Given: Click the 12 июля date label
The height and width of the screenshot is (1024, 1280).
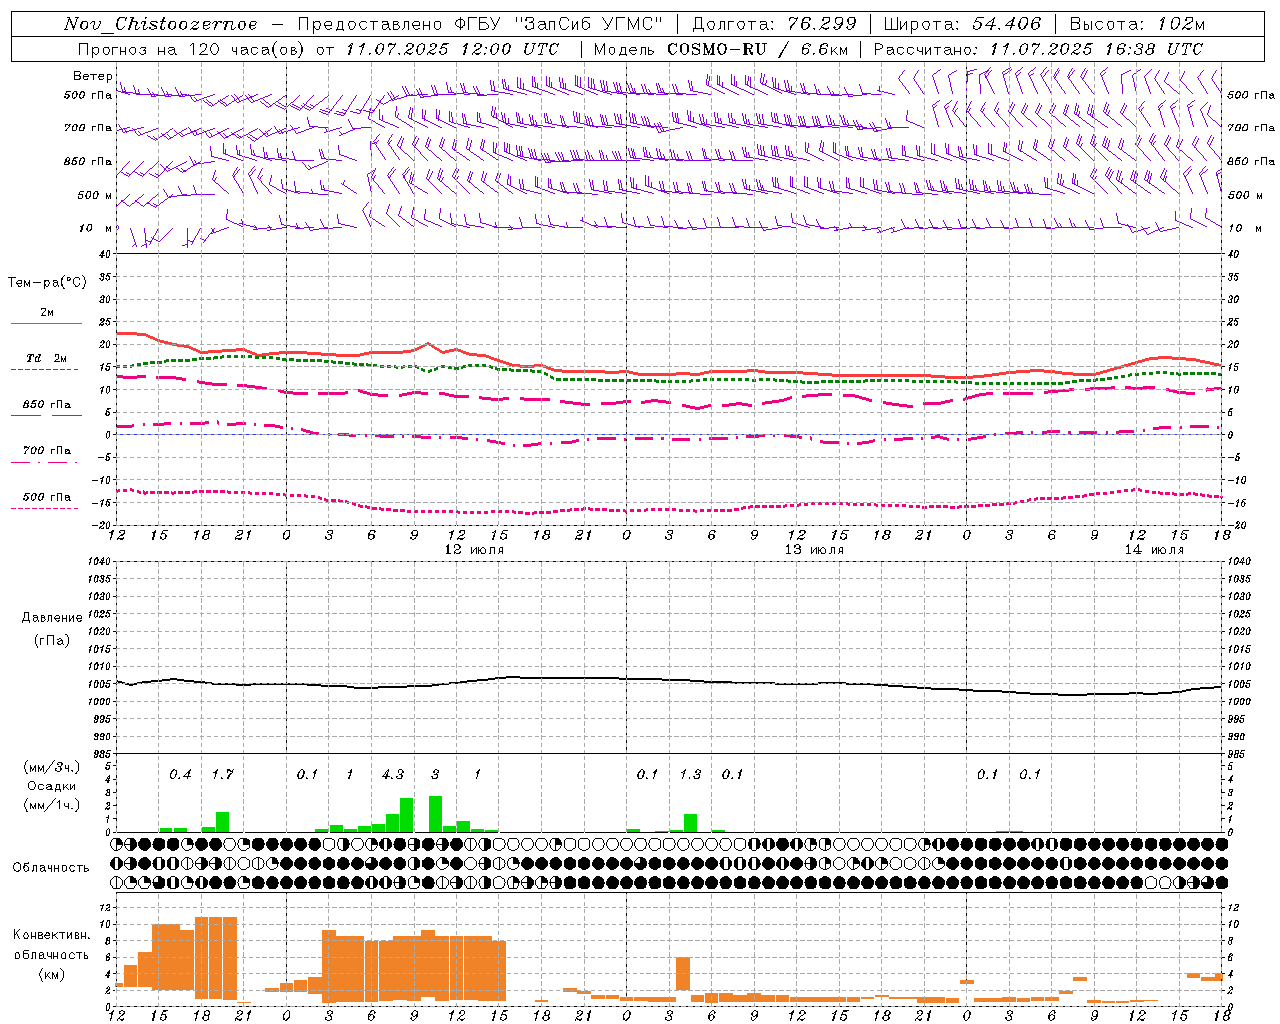Looking at the screenshot, I should pos(474,550).
